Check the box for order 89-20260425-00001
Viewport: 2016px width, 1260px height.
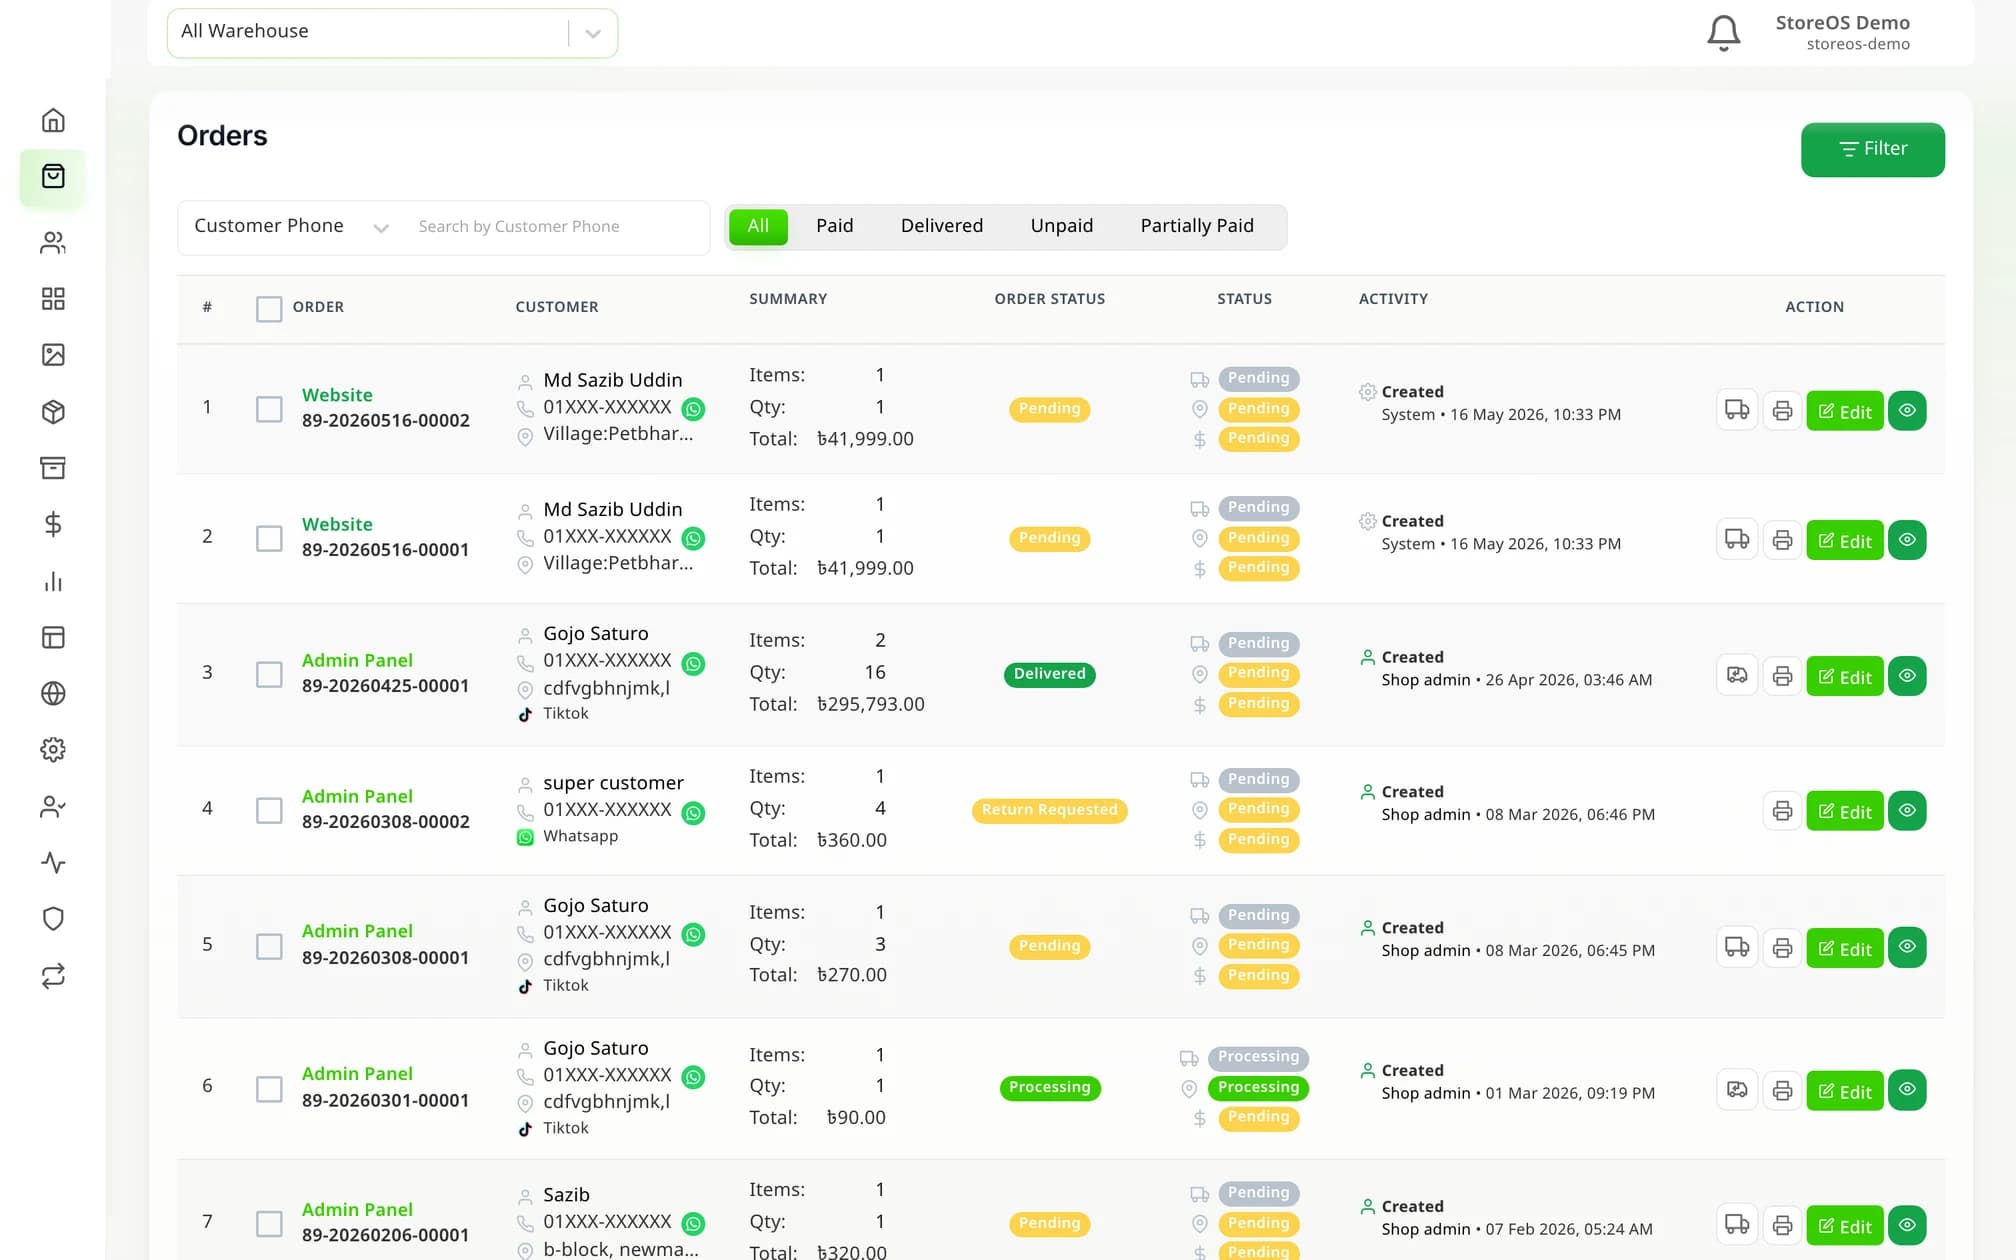click(269, 674)
